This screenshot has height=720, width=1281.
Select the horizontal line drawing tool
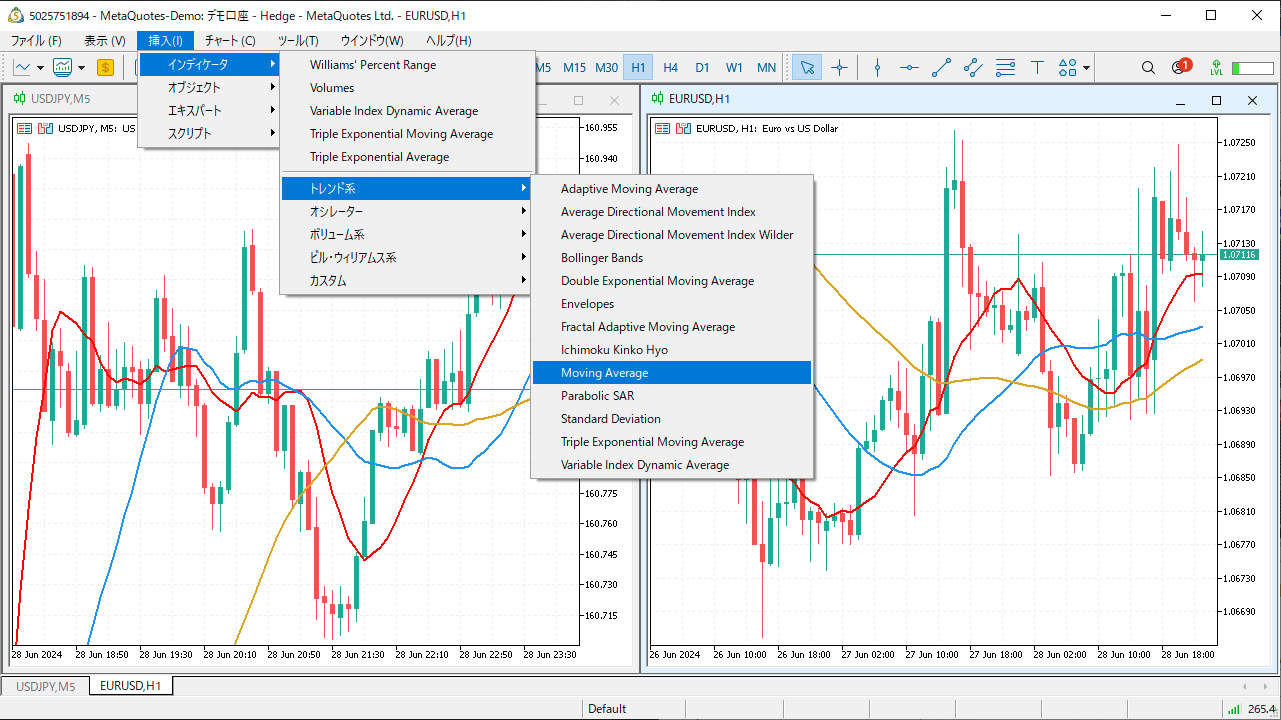pyautogui.click(x=909, y=68)
